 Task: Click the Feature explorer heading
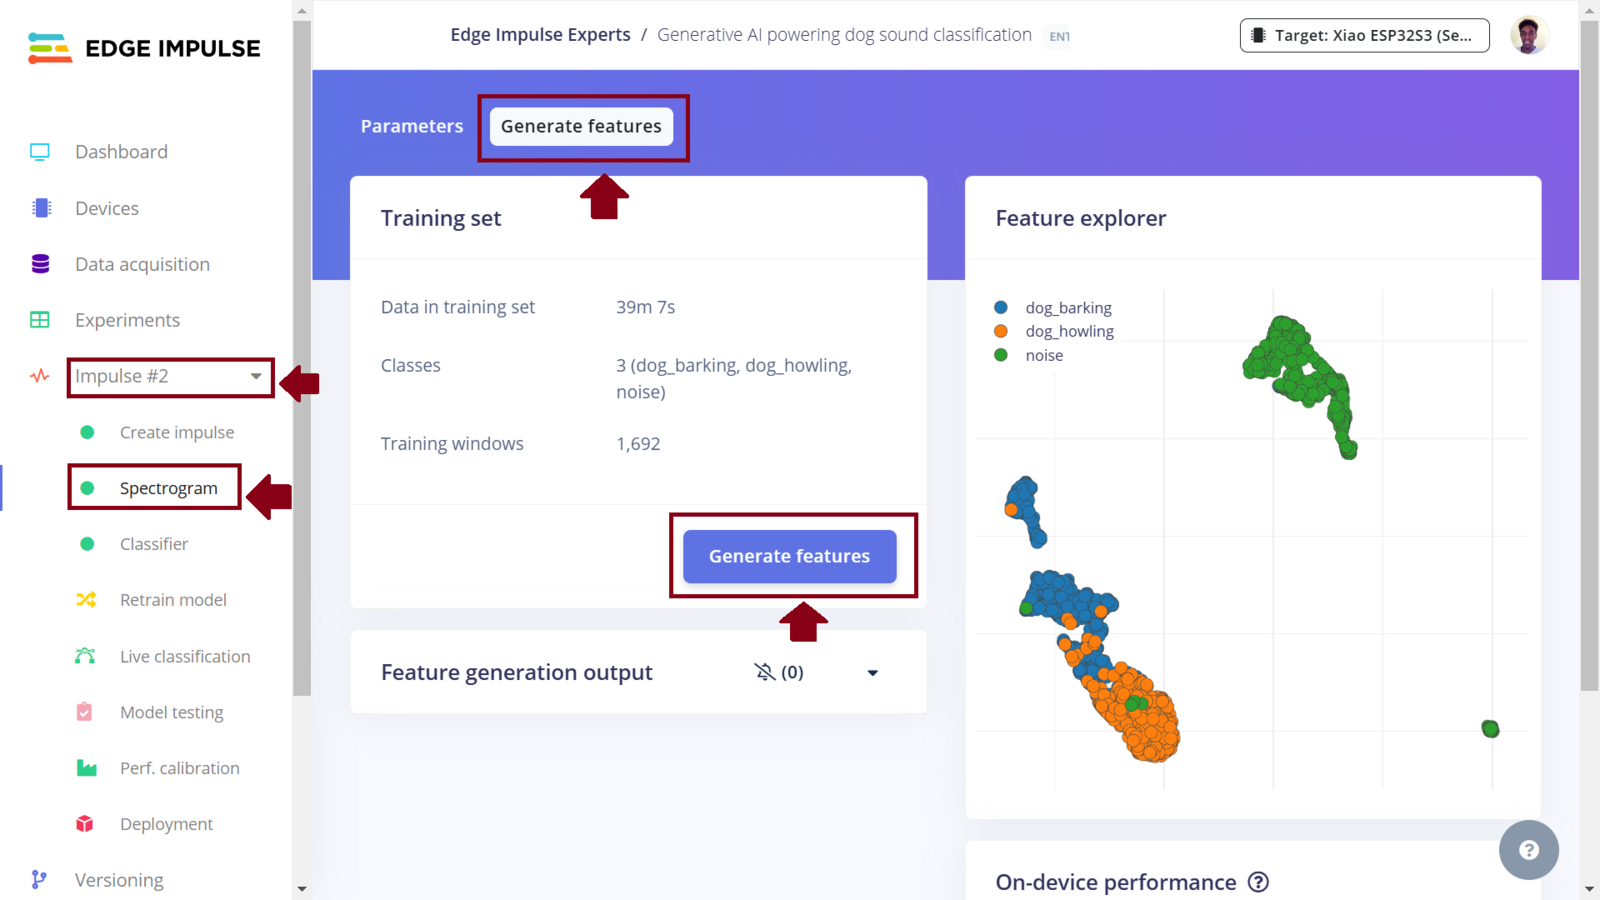[x=1081, y=218]
